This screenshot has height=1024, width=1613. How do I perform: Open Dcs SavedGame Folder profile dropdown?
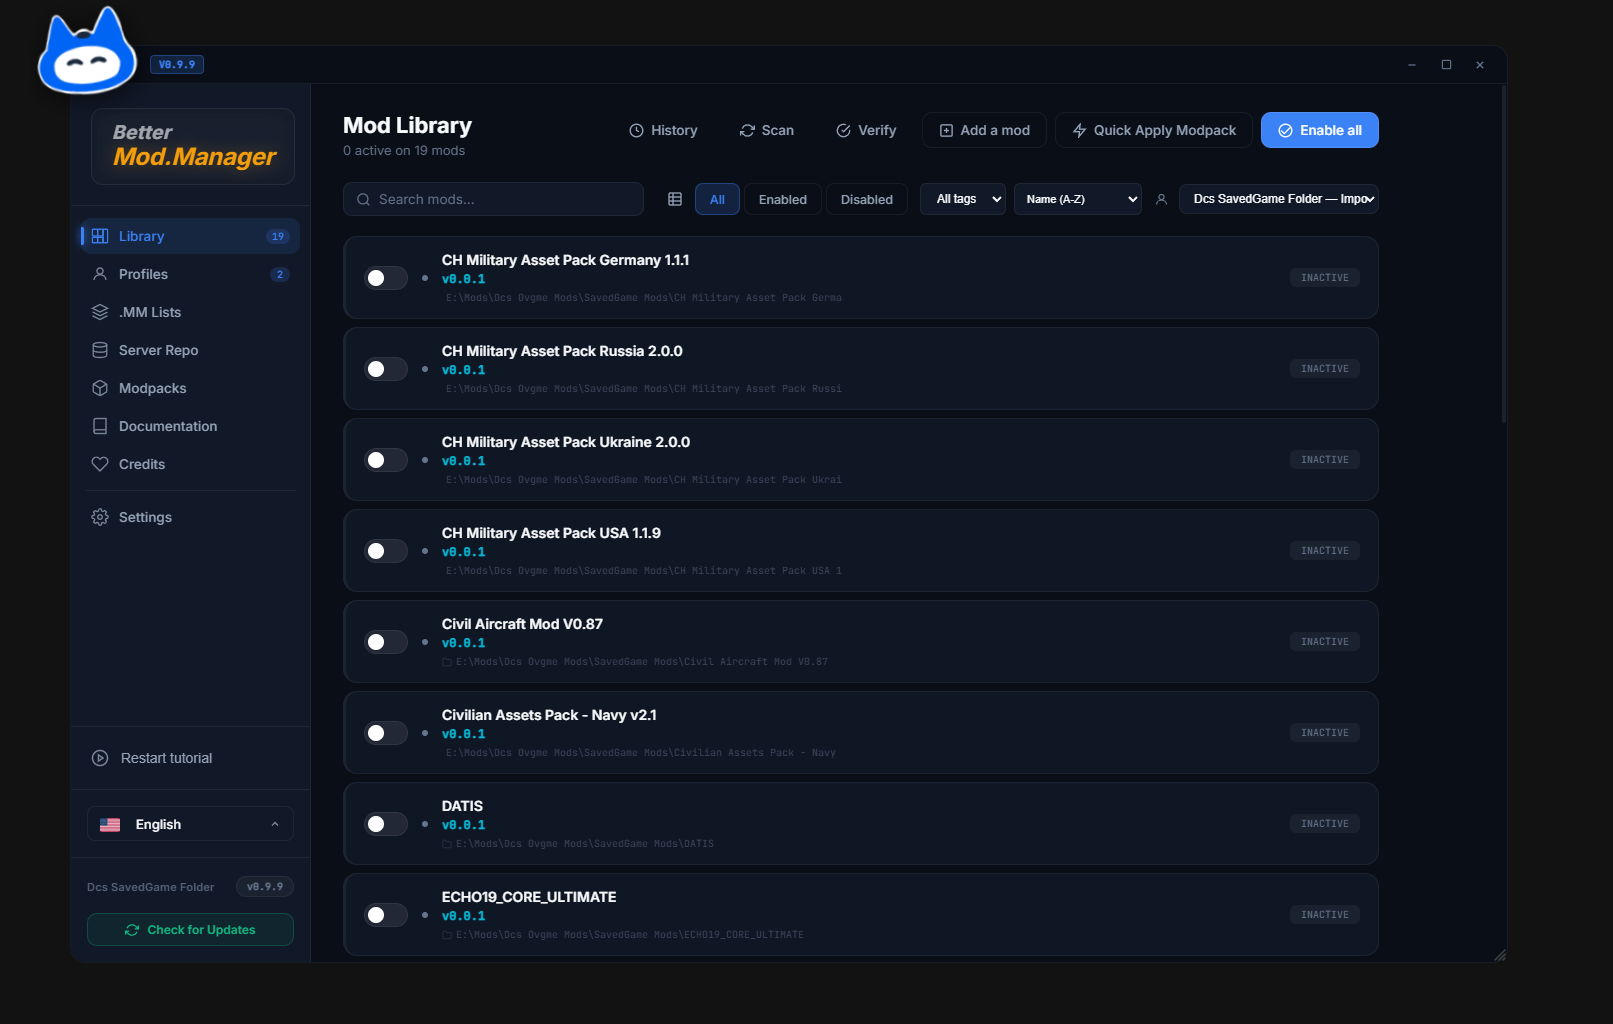(x=1279, y=199)
